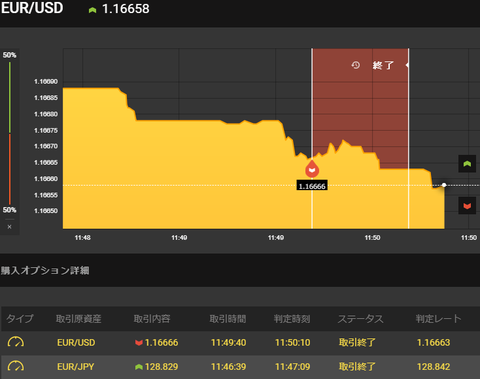This screenshot has width=480, height=379.
Task: Click the red entry marker on chart
Action: tap(312, 168)
